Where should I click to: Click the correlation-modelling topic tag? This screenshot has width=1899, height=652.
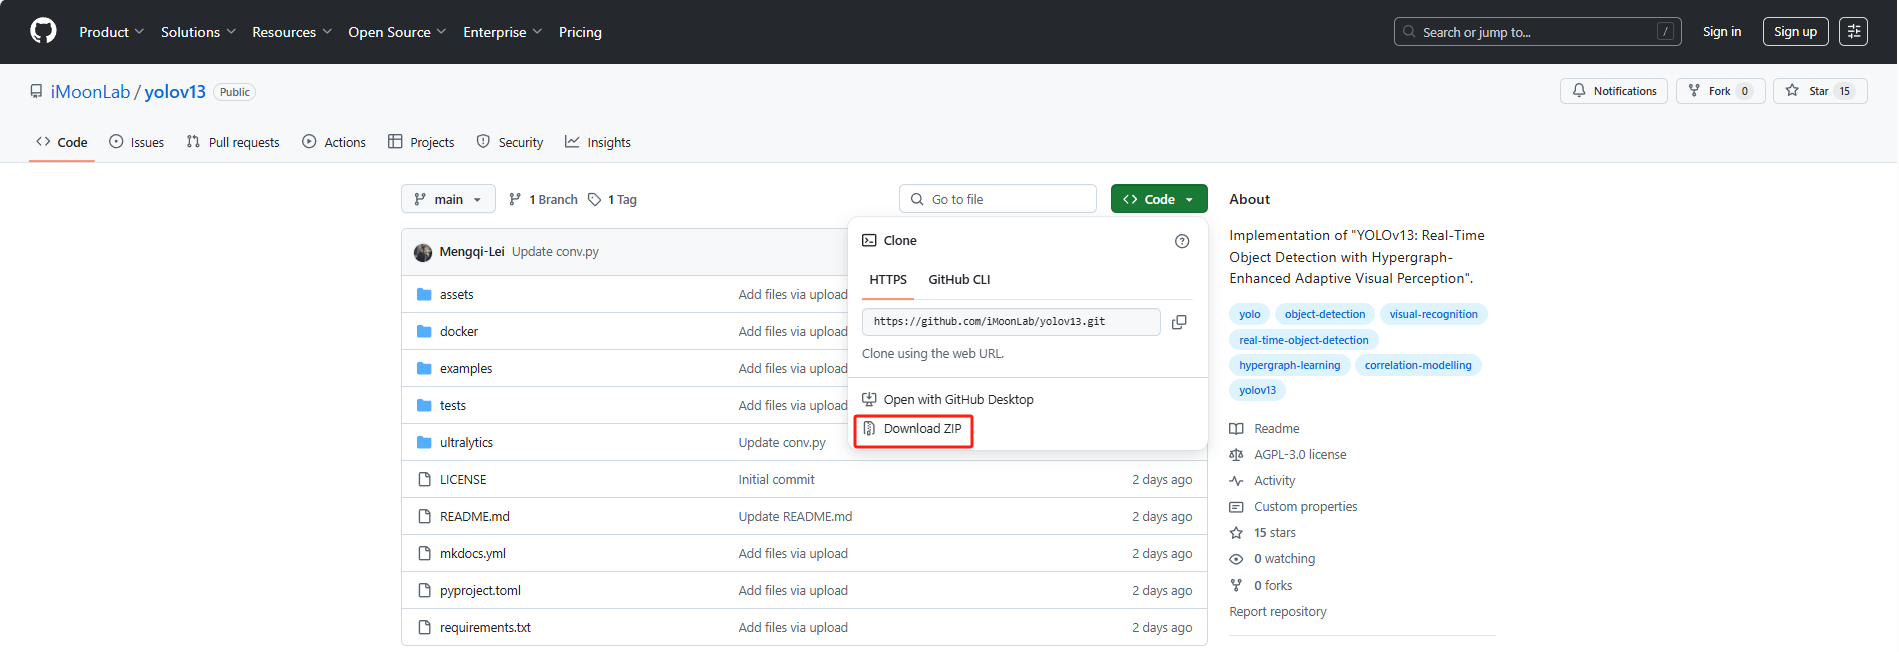(x=1418, y=365)
